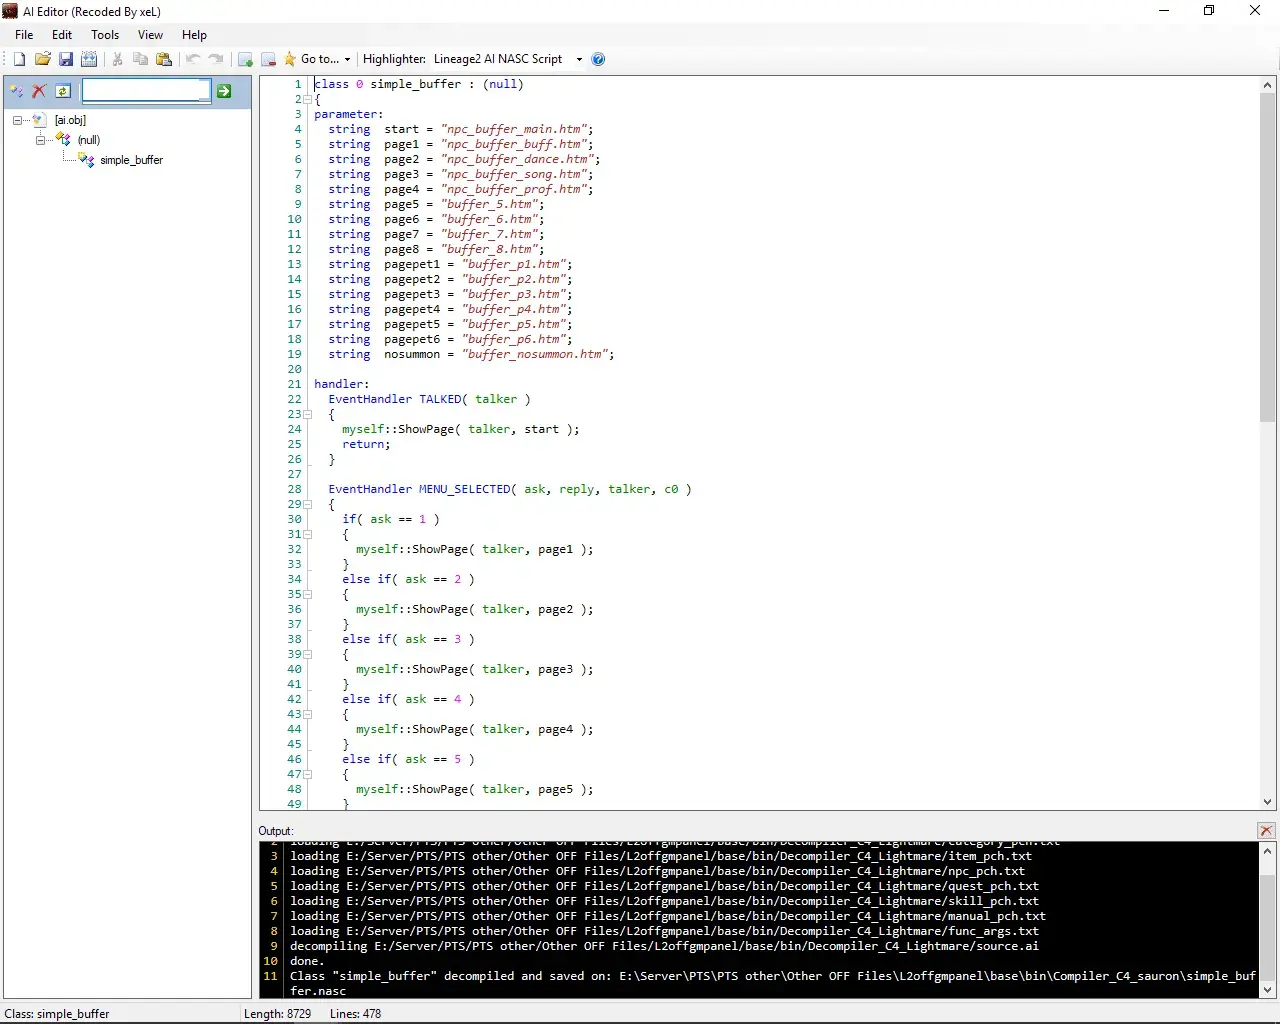The width and height of the screenshot is (1280, 1024).
Task: Open the Go to... dropdown
Action: tap(325, 59)
